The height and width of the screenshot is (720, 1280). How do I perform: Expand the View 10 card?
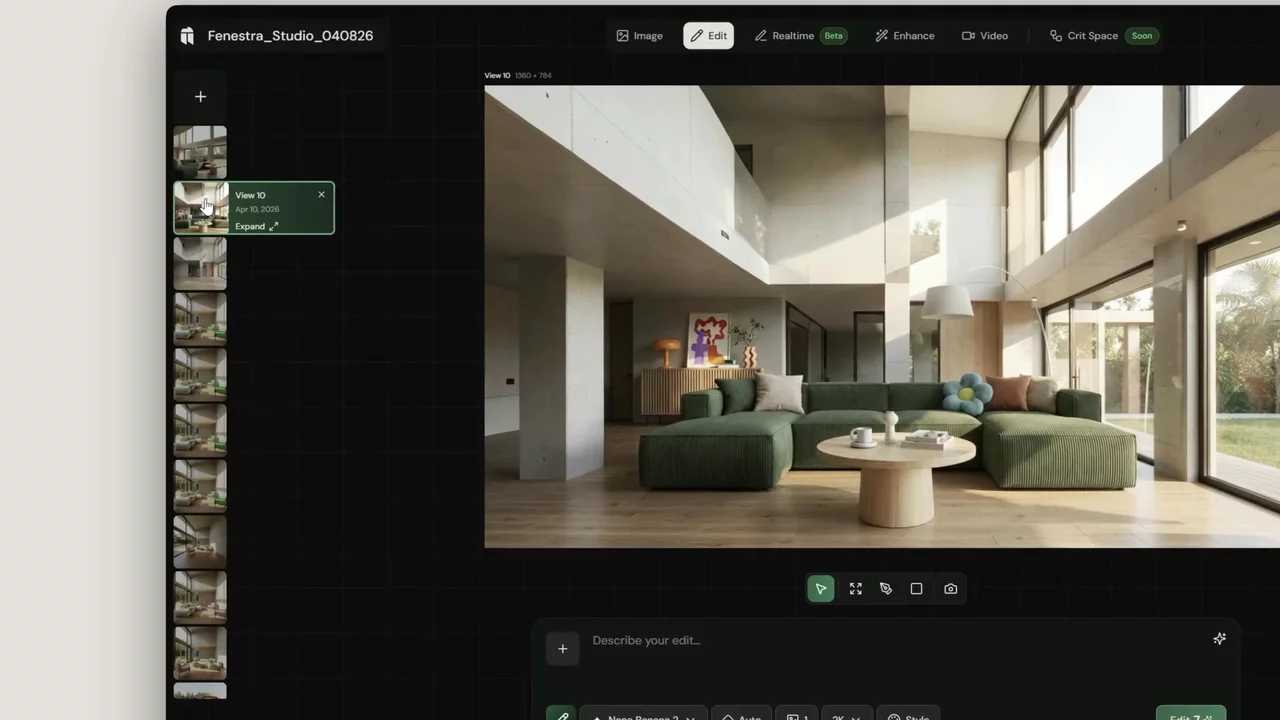point(257,226)
